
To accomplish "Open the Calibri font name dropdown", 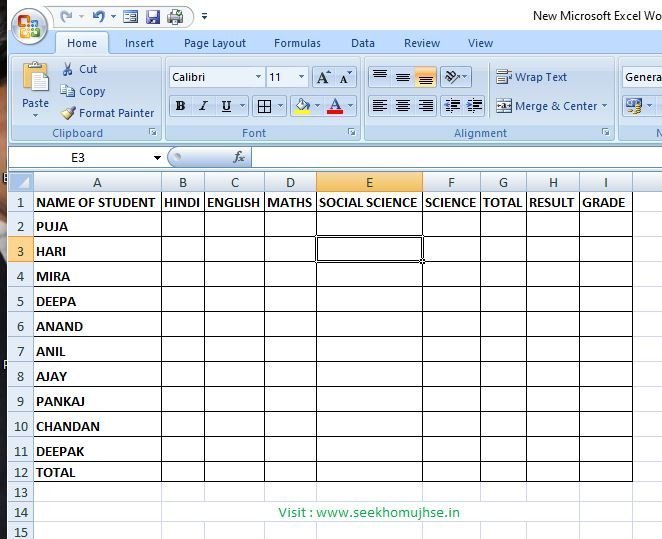I will click(x=258, y=77).
